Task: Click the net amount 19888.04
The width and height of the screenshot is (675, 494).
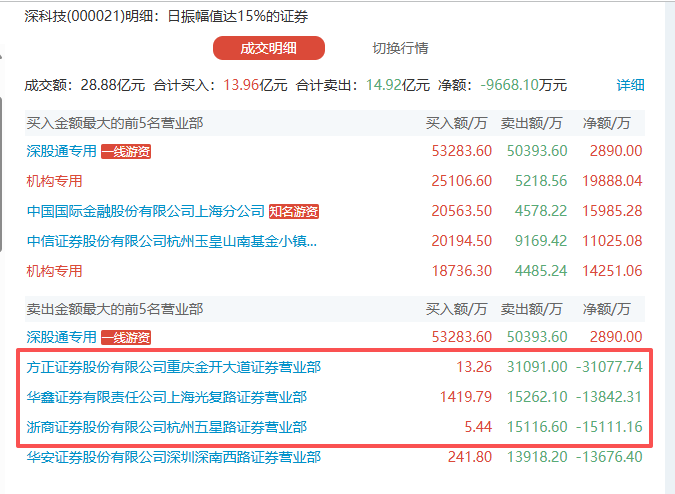Action: tap(612, 181)
